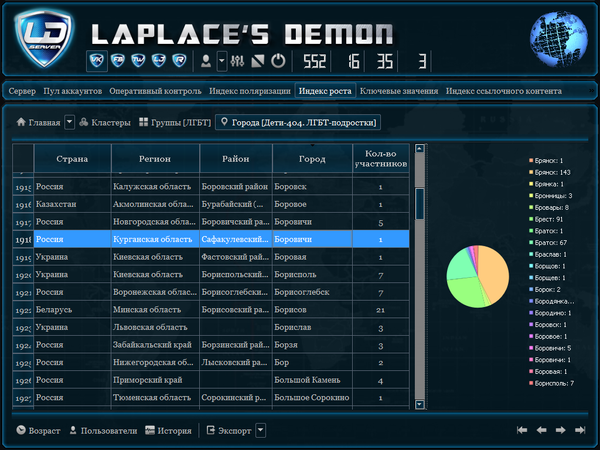Screen dimensions: 600x450
Task: Click the pie chart
Action: click(478, 276)
